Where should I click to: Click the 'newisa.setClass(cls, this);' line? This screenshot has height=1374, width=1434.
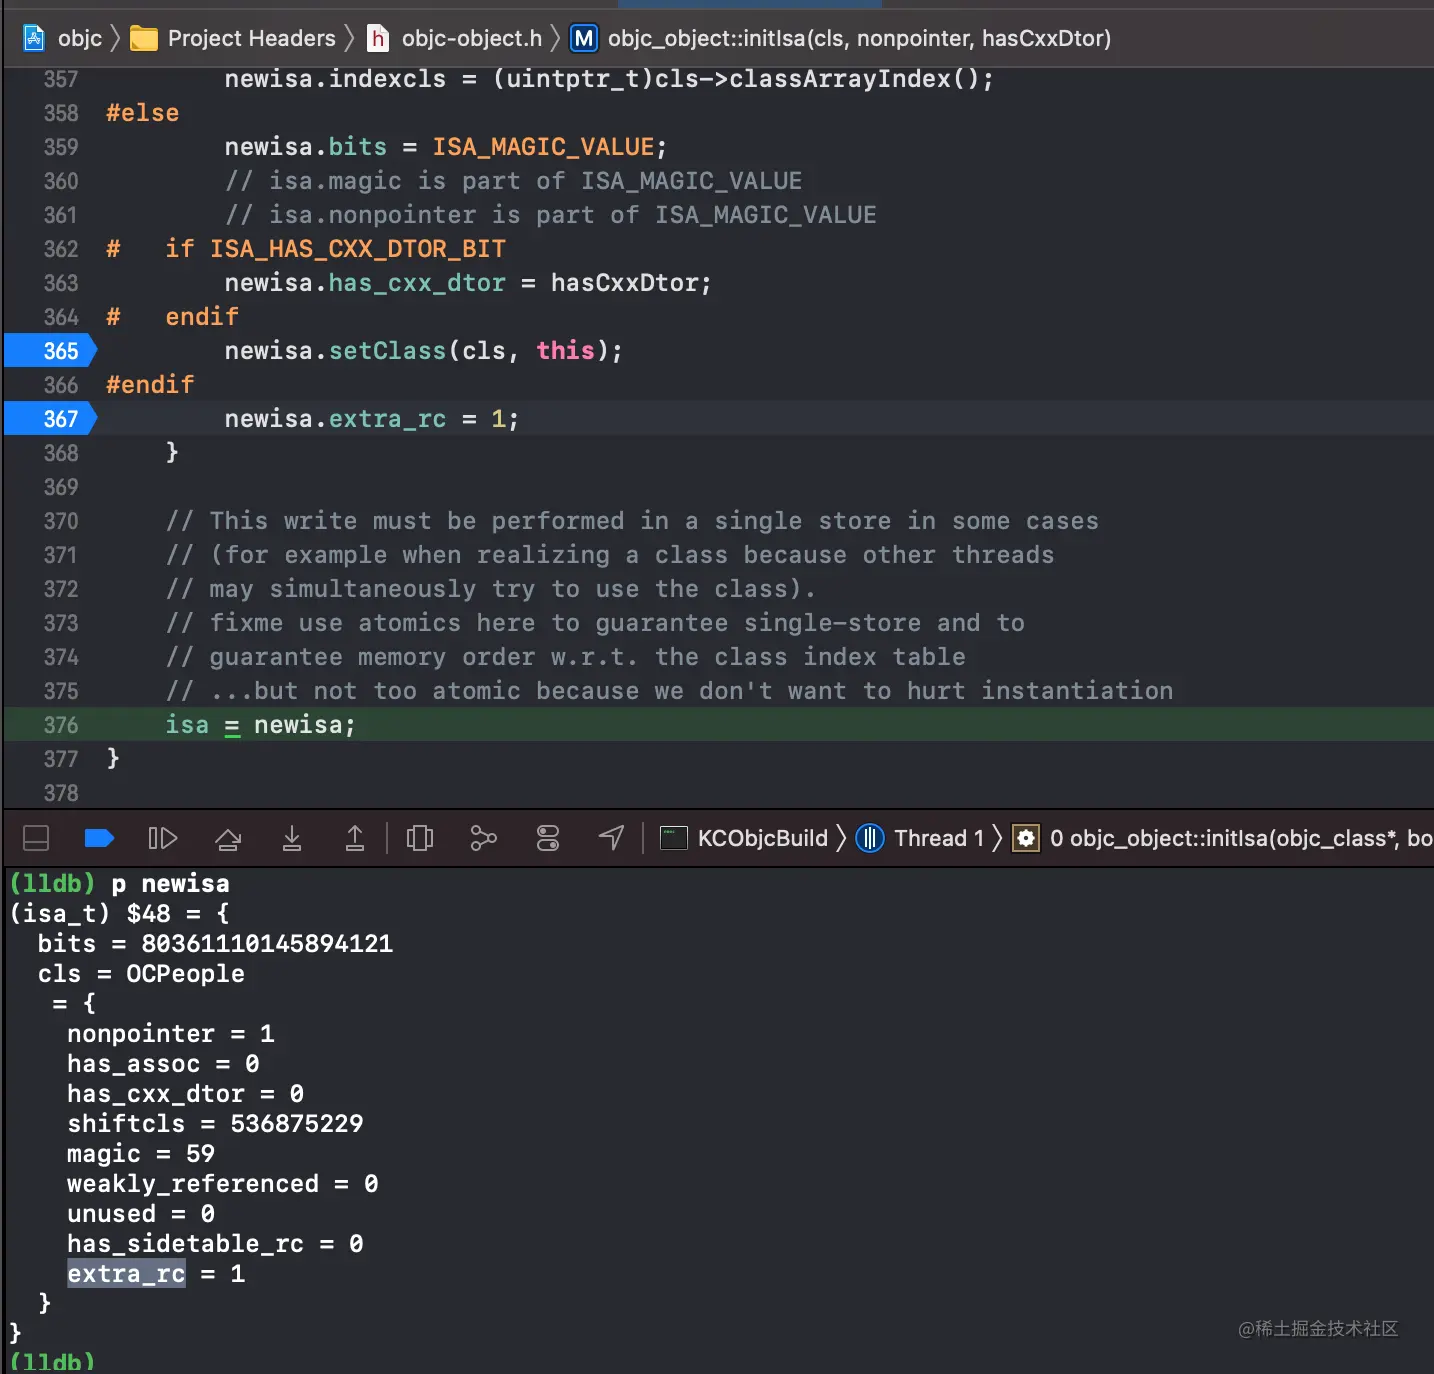(x=424, y=351)
